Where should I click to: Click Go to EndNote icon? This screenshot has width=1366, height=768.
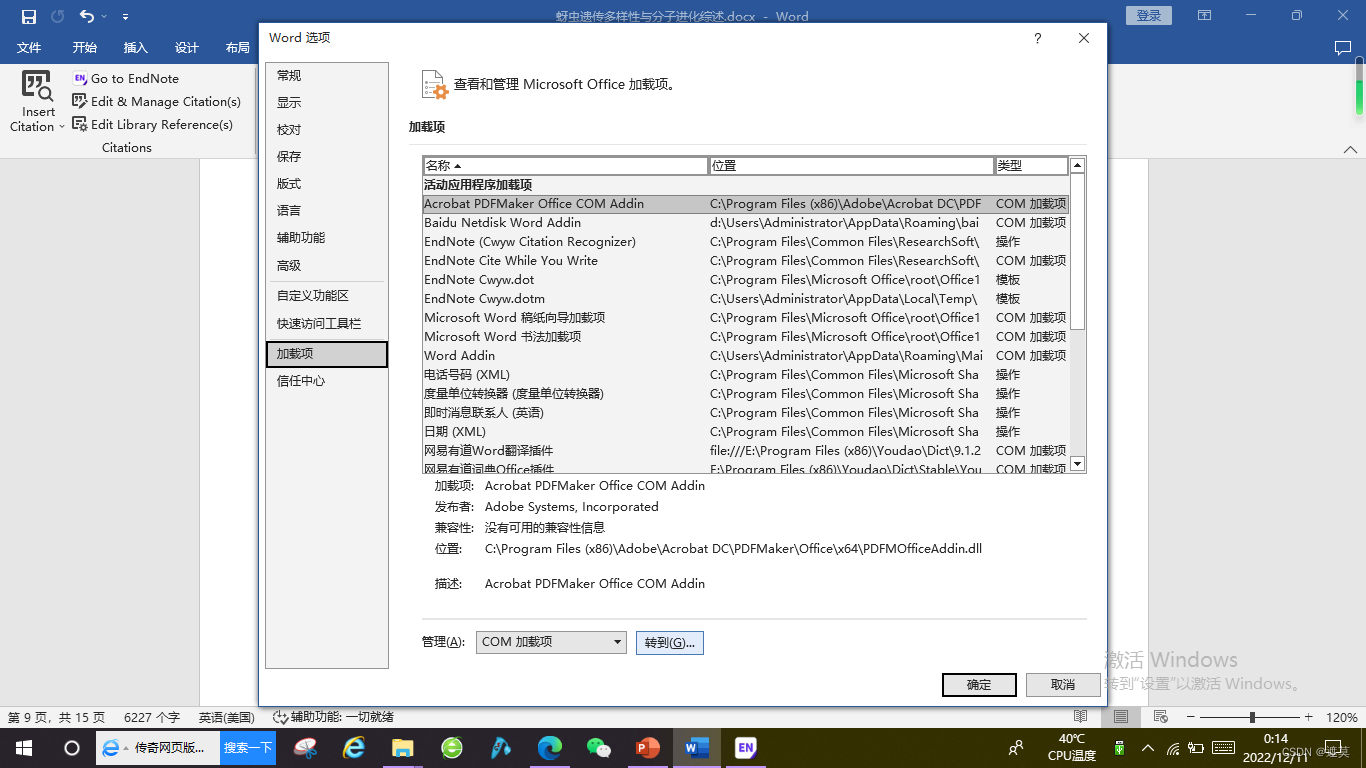[x=80, y=78]
